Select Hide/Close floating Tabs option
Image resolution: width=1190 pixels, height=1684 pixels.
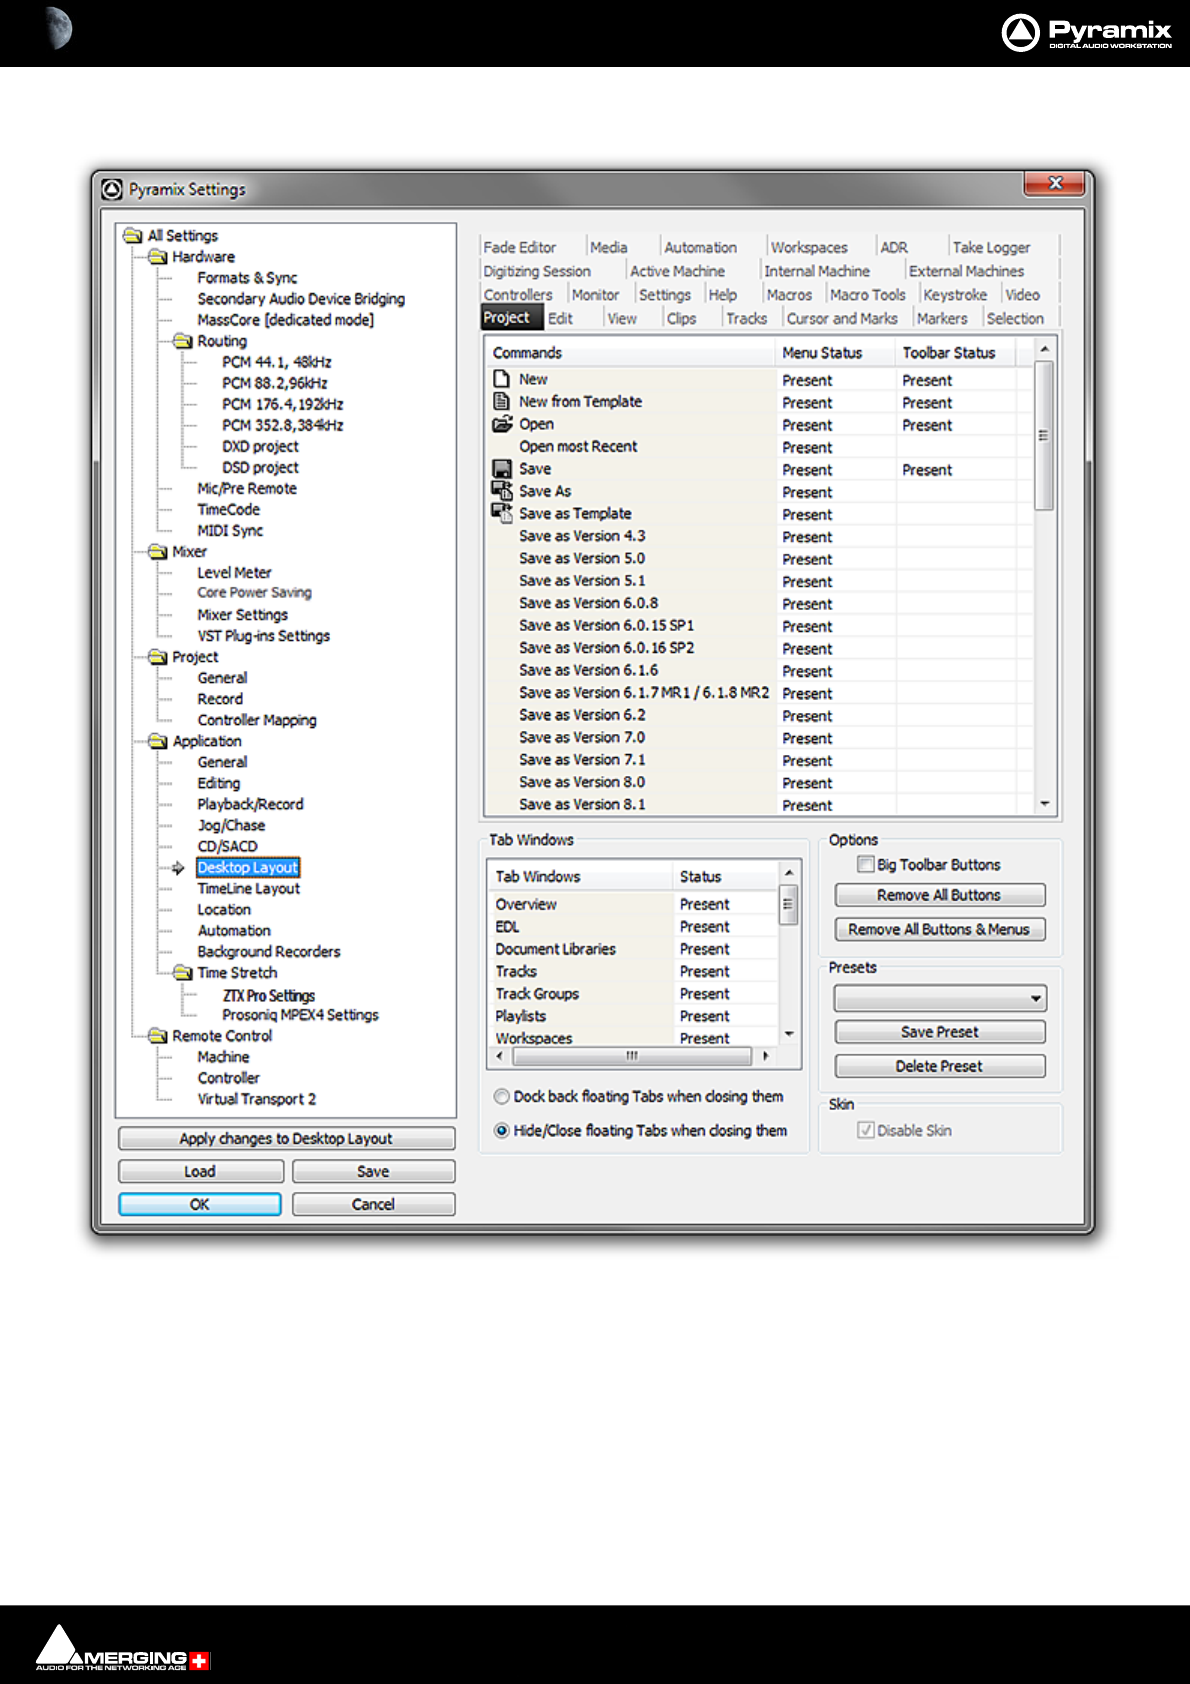pyautogui.click(x=502, y=1130)
